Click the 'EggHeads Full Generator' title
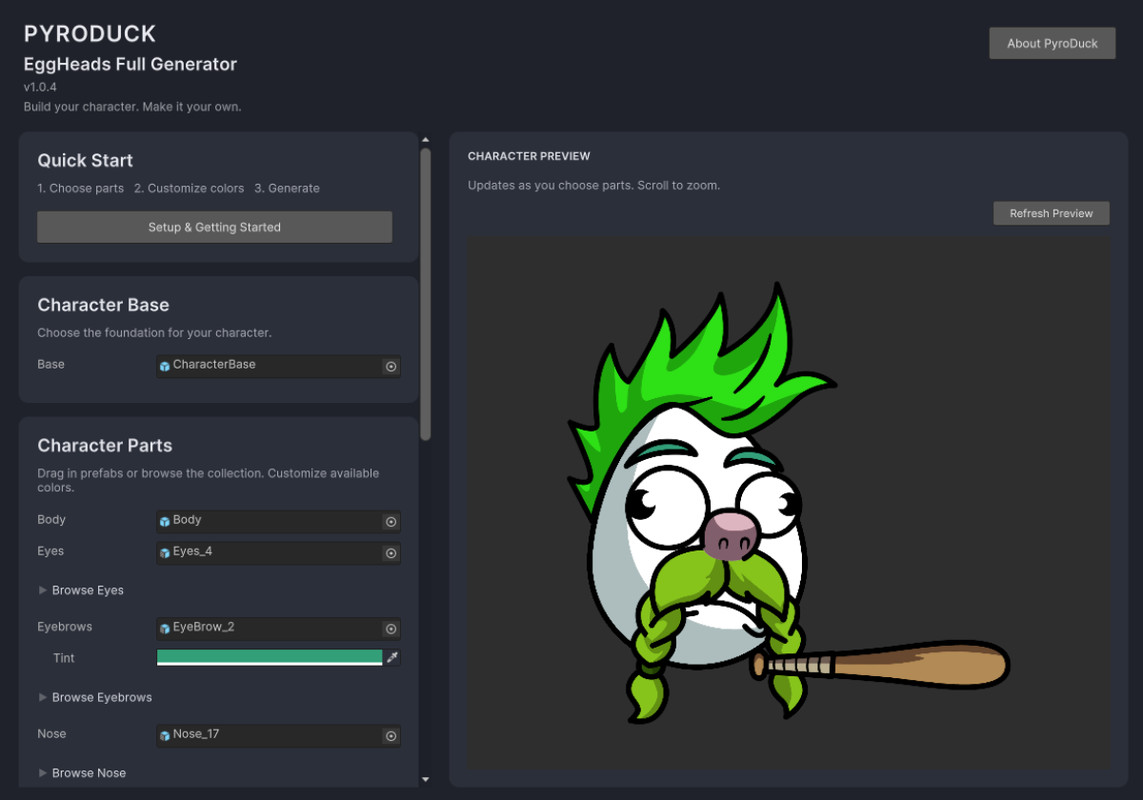1143x800 pixels. 130,64
